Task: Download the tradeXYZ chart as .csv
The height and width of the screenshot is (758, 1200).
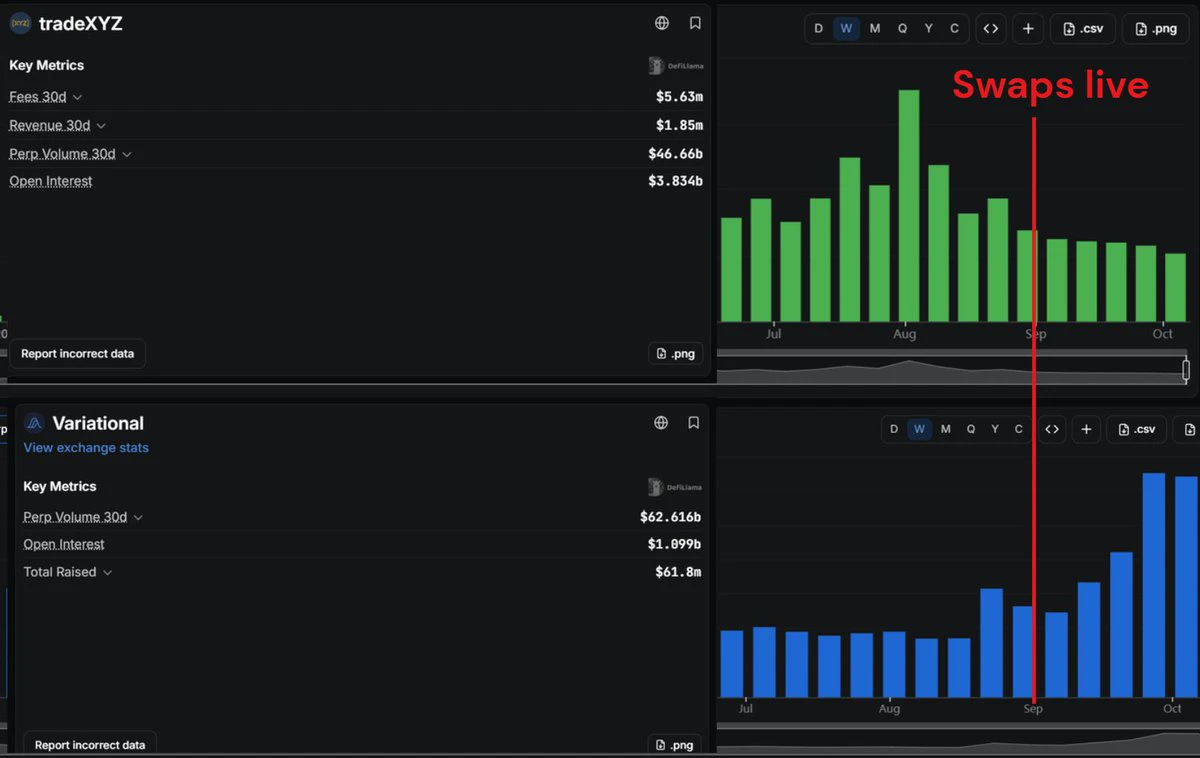Action: [x=1083, y=28]
